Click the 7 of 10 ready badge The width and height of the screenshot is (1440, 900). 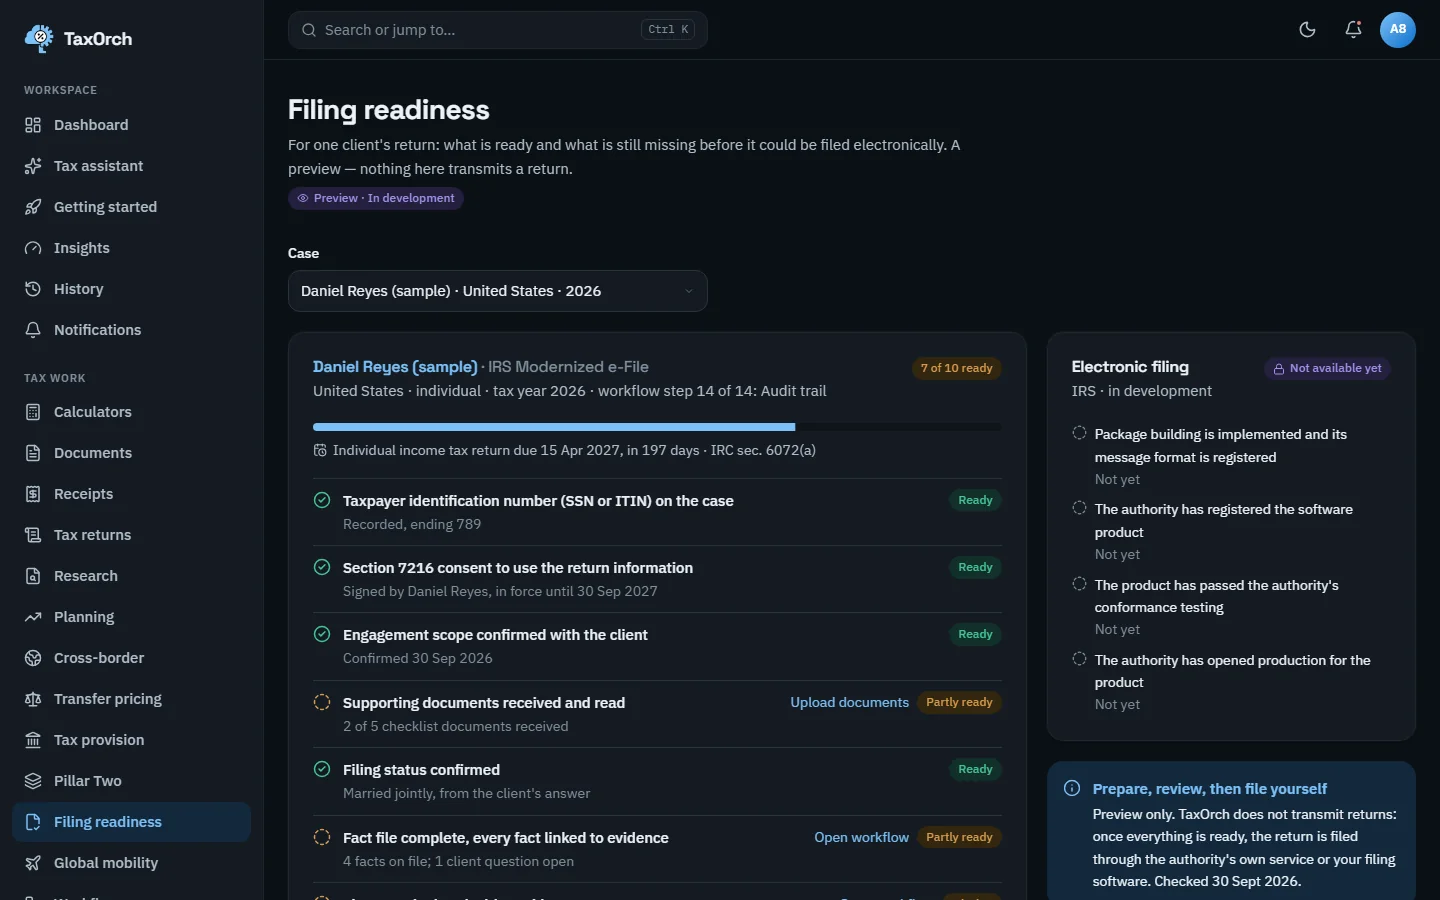(957, 368)
